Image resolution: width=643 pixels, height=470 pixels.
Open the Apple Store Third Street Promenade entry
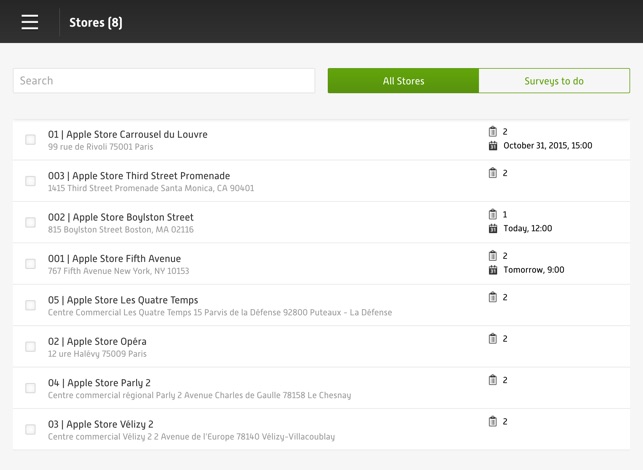139,176
